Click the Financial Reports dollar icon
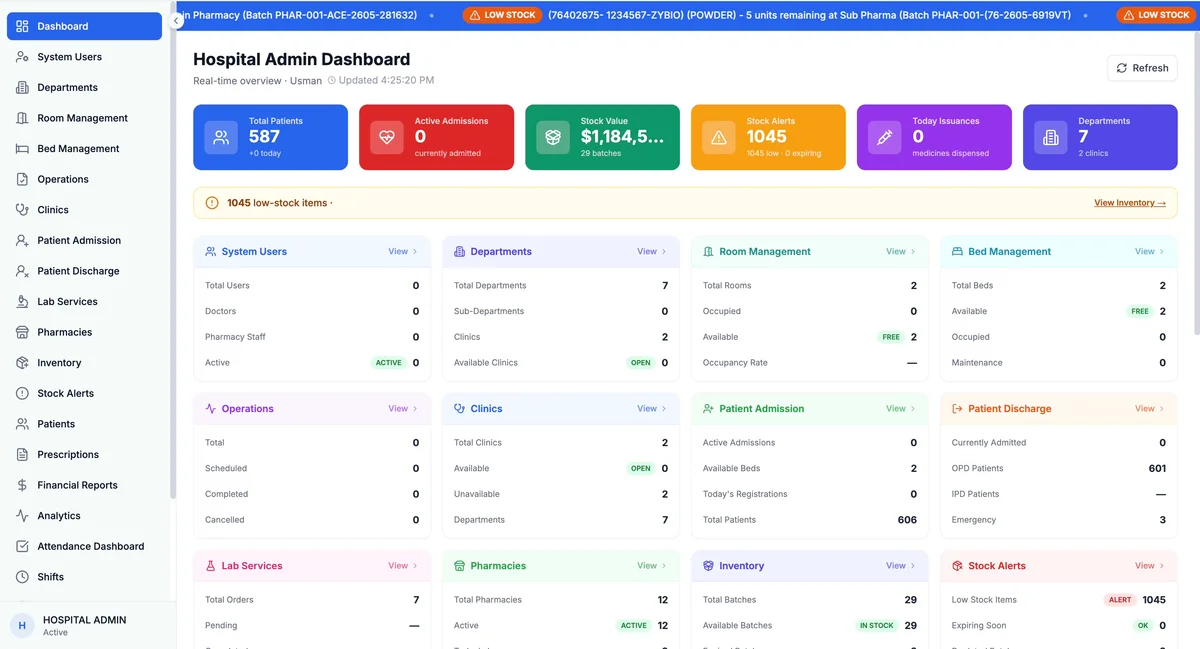The height and width of the screenshot is (649, 1200). tap(22, 485)
